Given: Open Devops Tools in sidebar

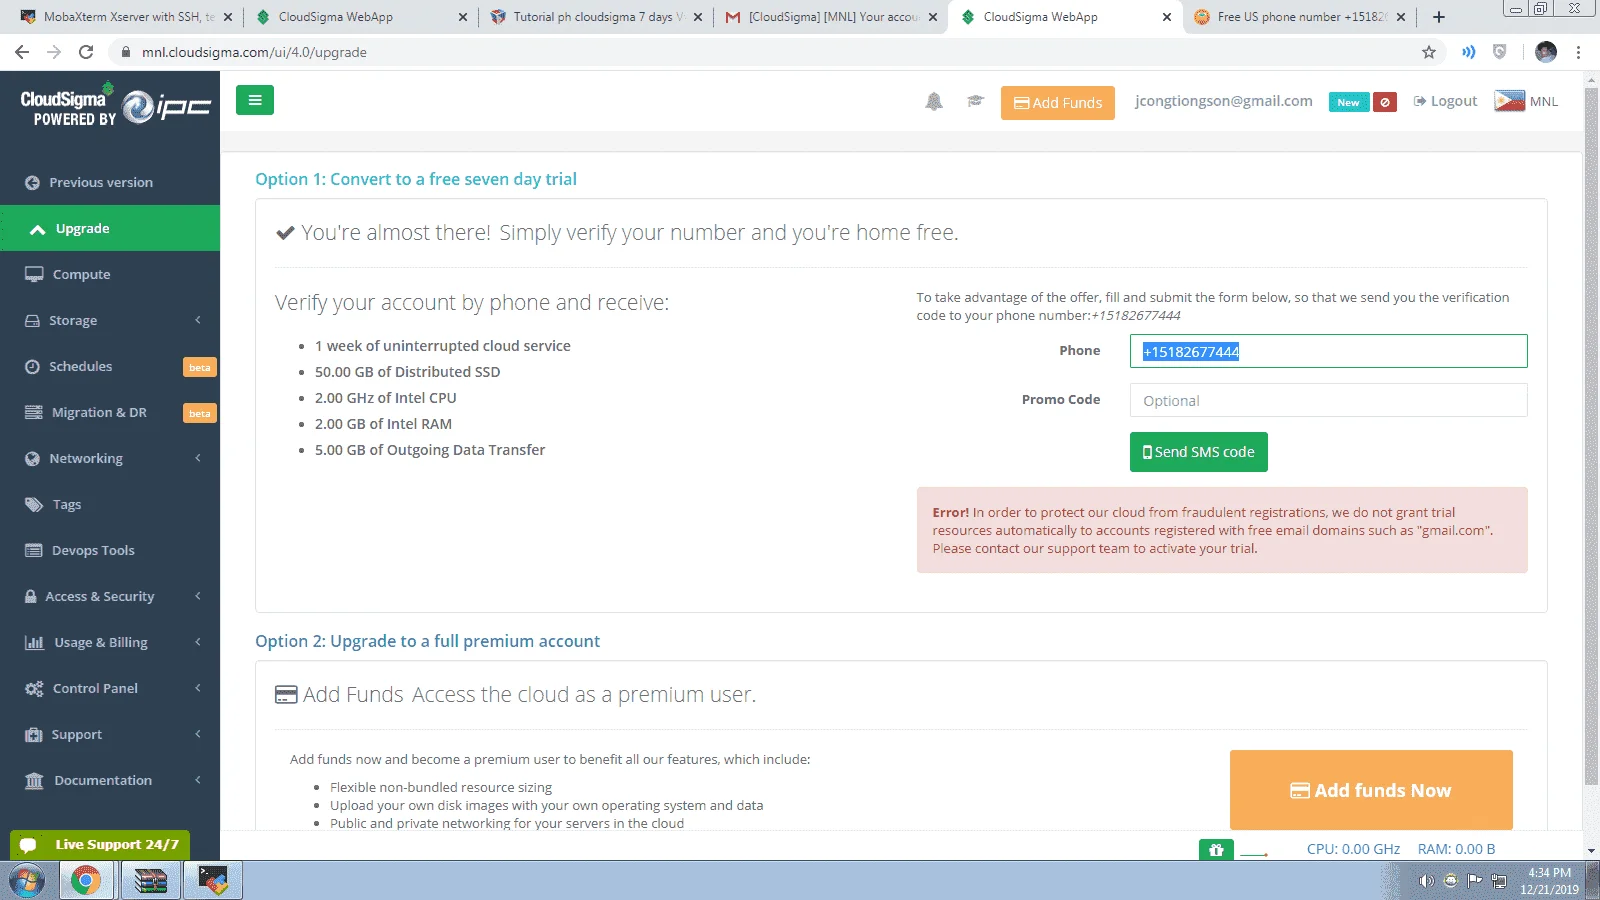Looking at the screenshot, I should point(110,550).
